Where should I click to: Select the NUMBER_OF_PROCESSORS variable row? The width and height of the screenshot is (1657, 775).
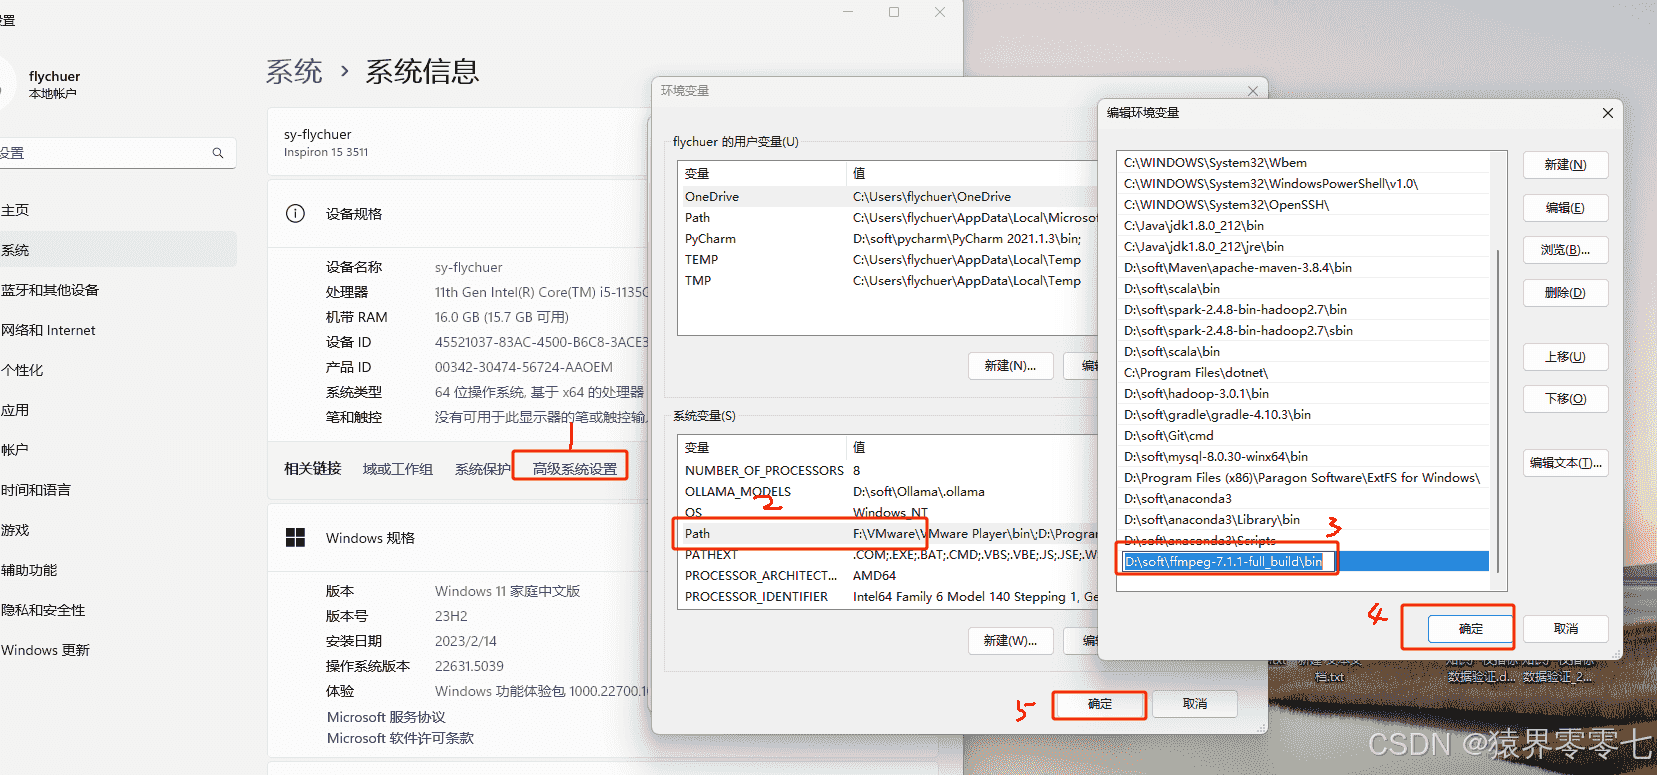click(888, 471)
